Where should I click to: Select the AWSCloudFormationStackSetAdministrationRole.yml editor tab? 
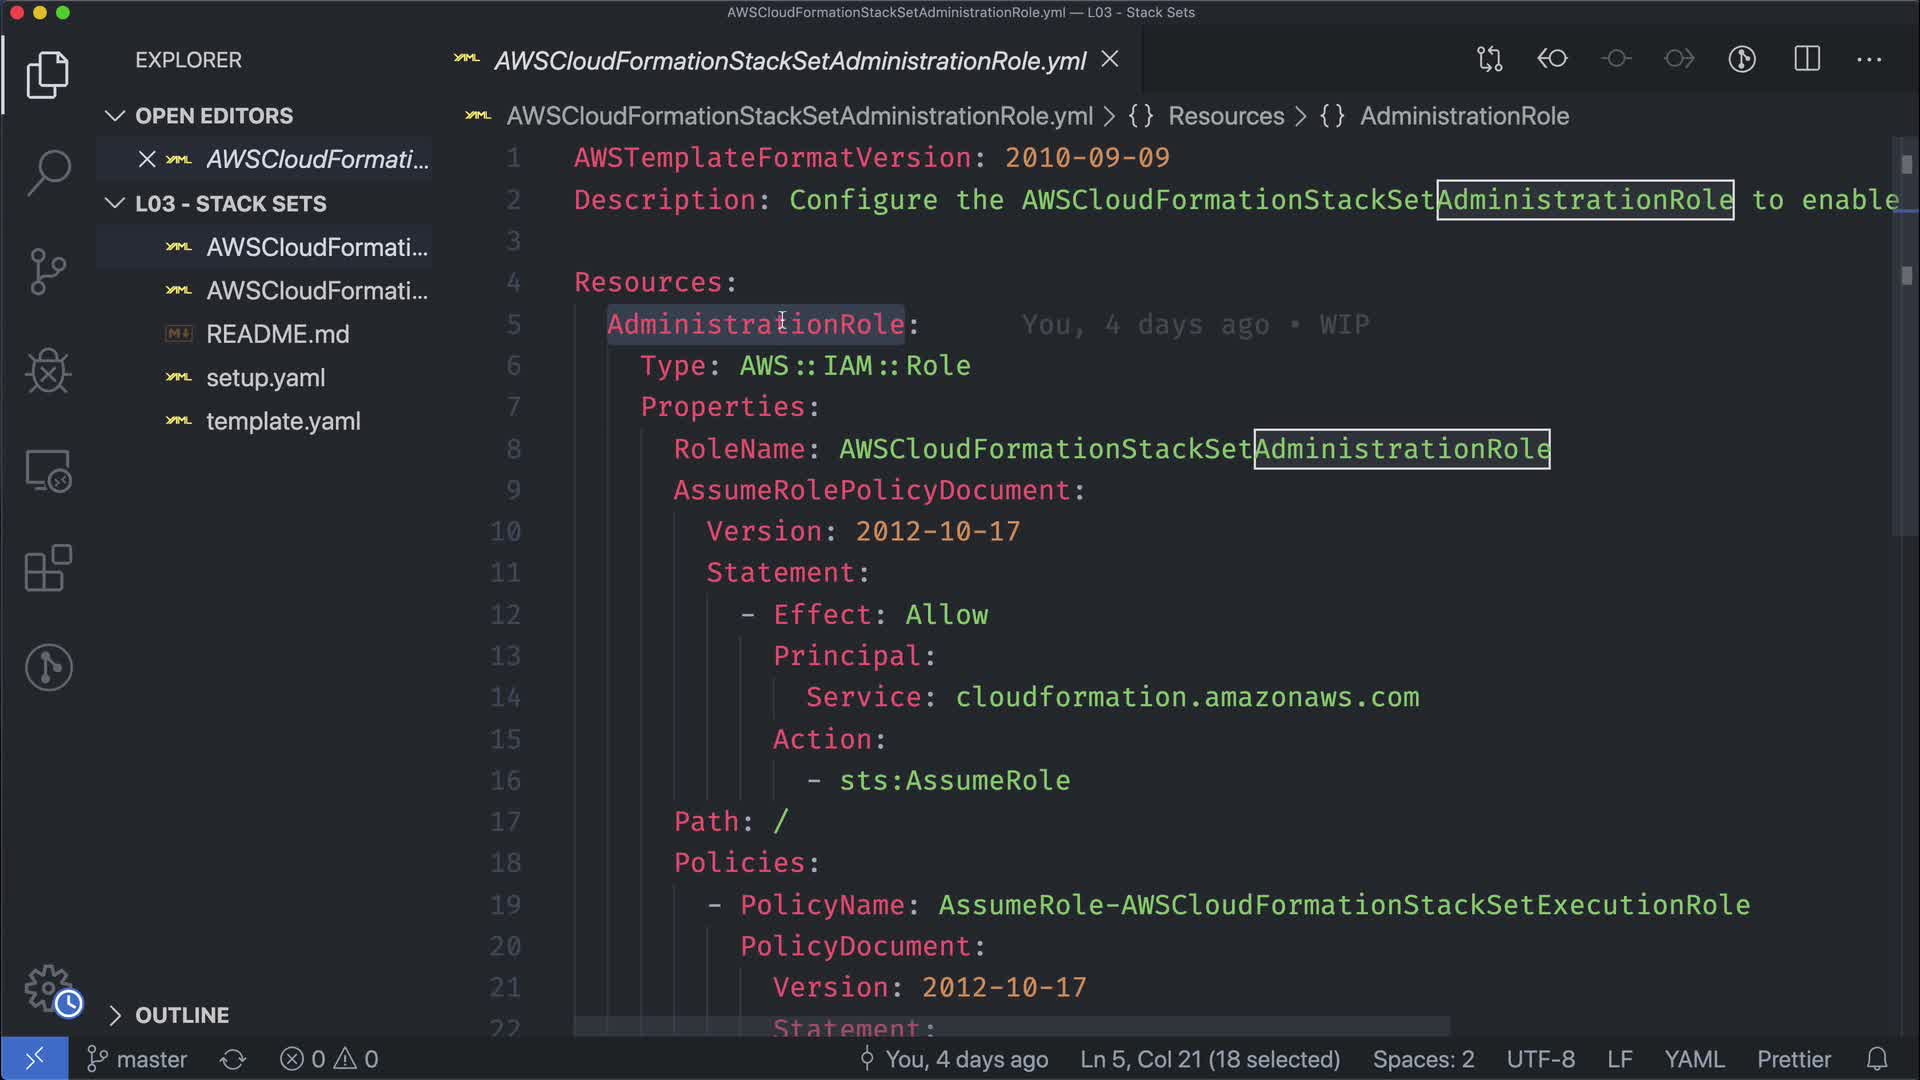tap(789, 61)
